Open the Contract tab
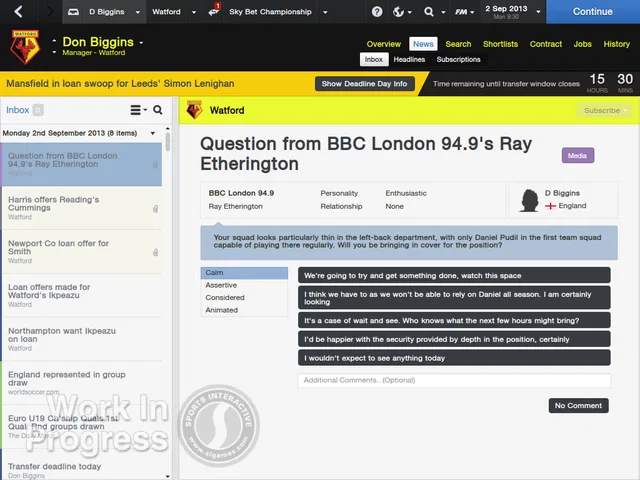The height and width of the screenshot is (480, 640). point(546,44)
